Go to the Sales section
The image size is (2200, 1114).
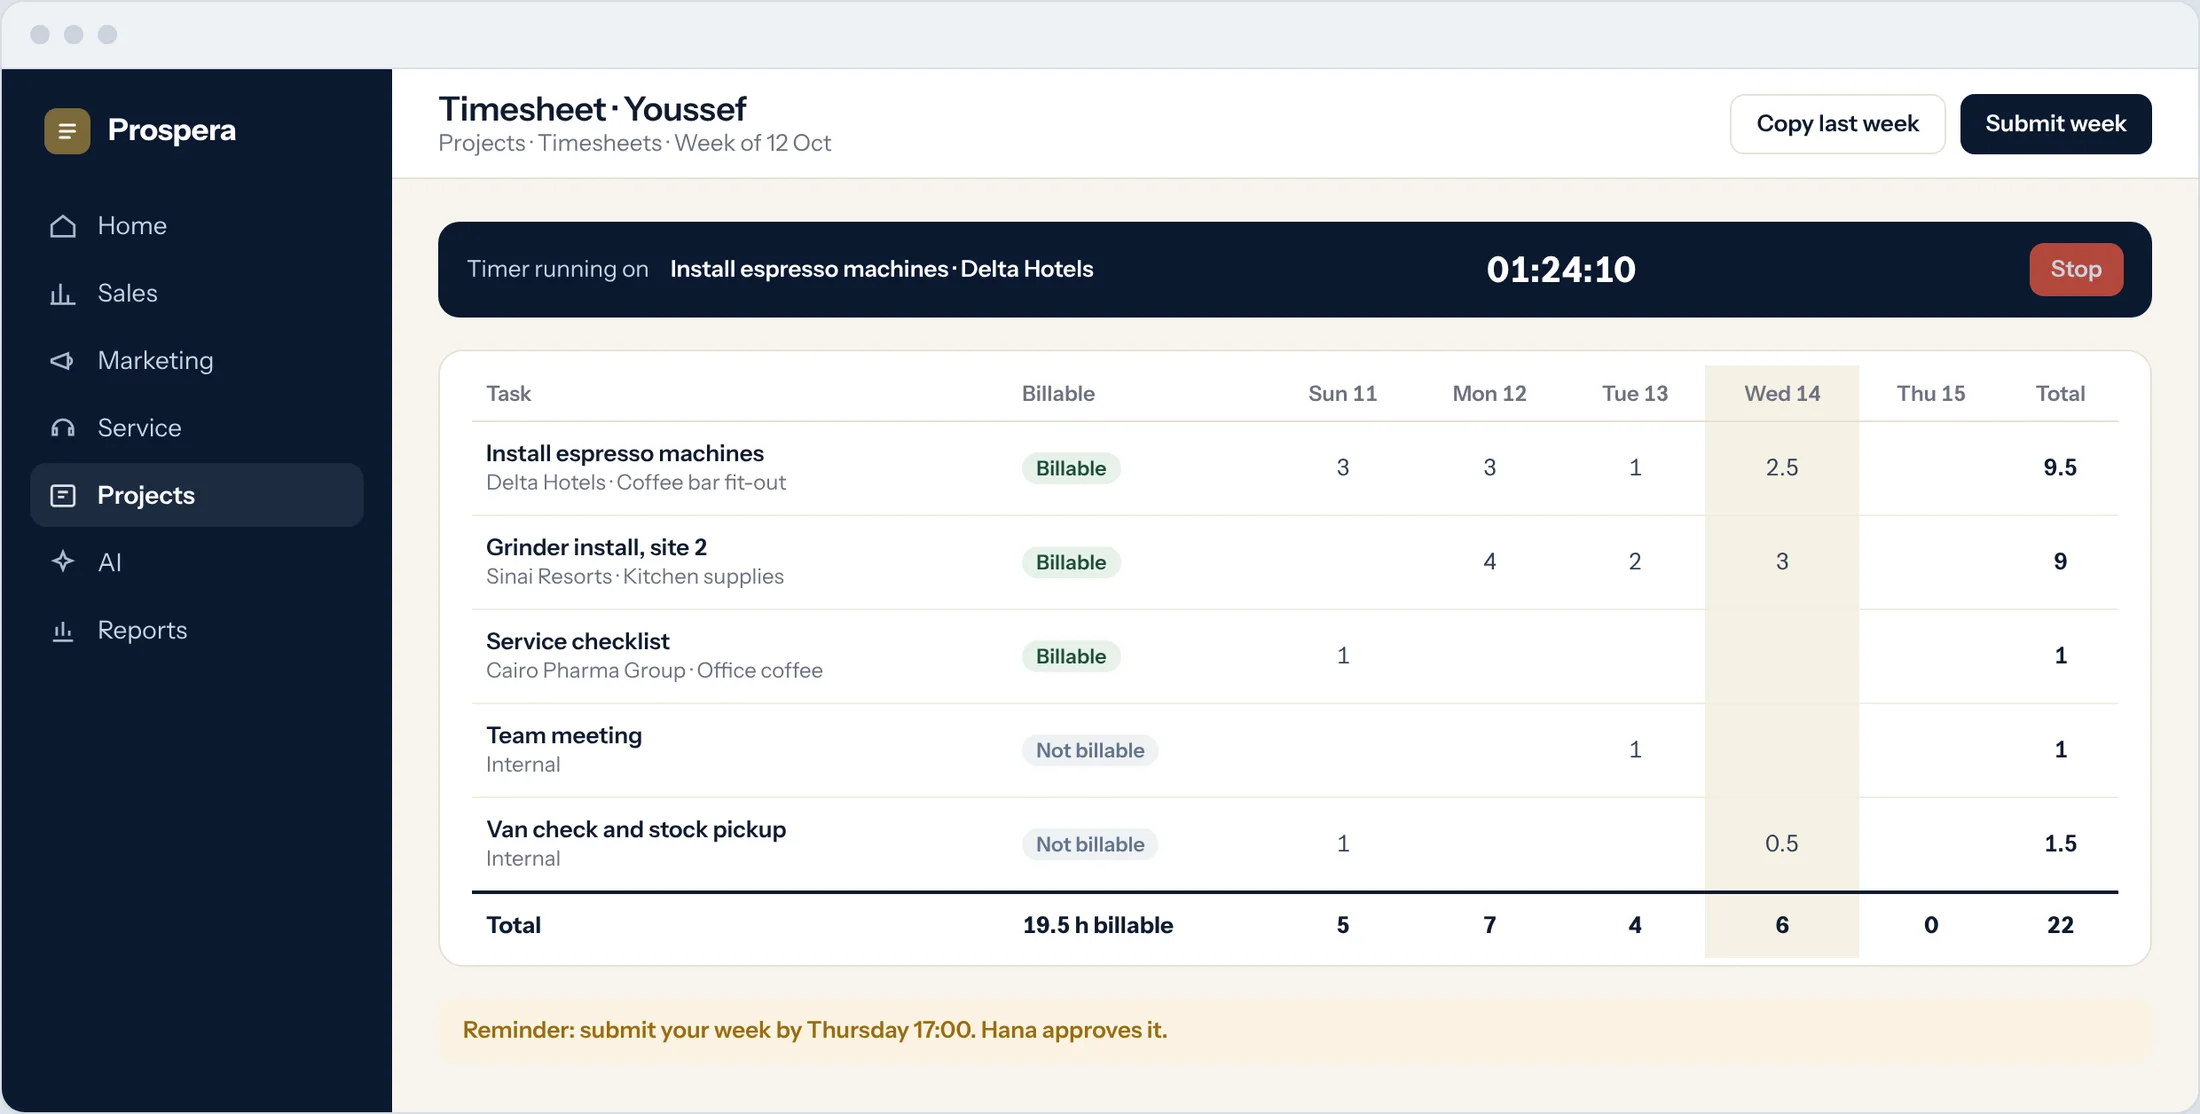click(x=197, y=293)
